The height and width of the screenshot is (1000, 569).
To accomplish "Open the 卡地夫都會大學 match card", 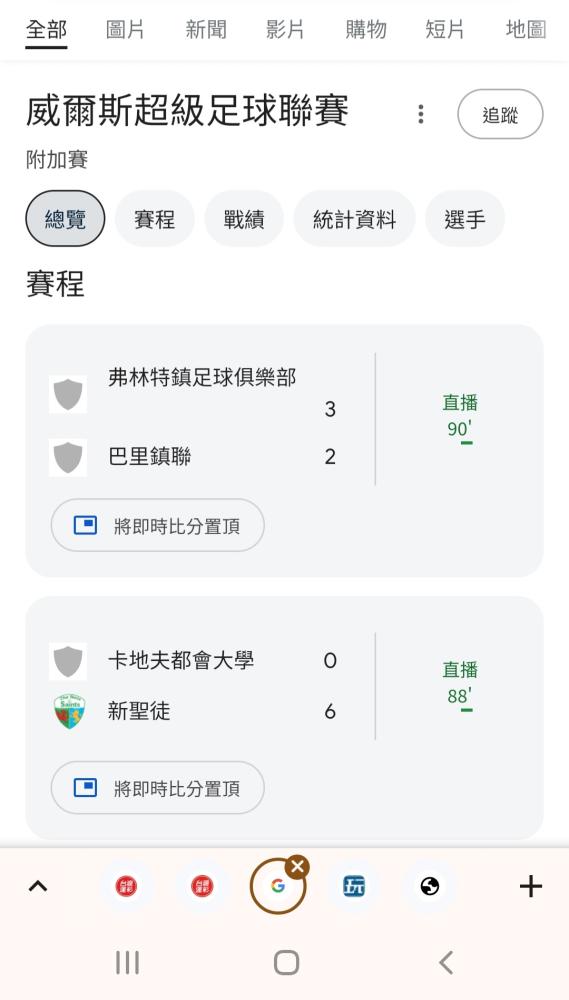I will click(x=284, y=686).
